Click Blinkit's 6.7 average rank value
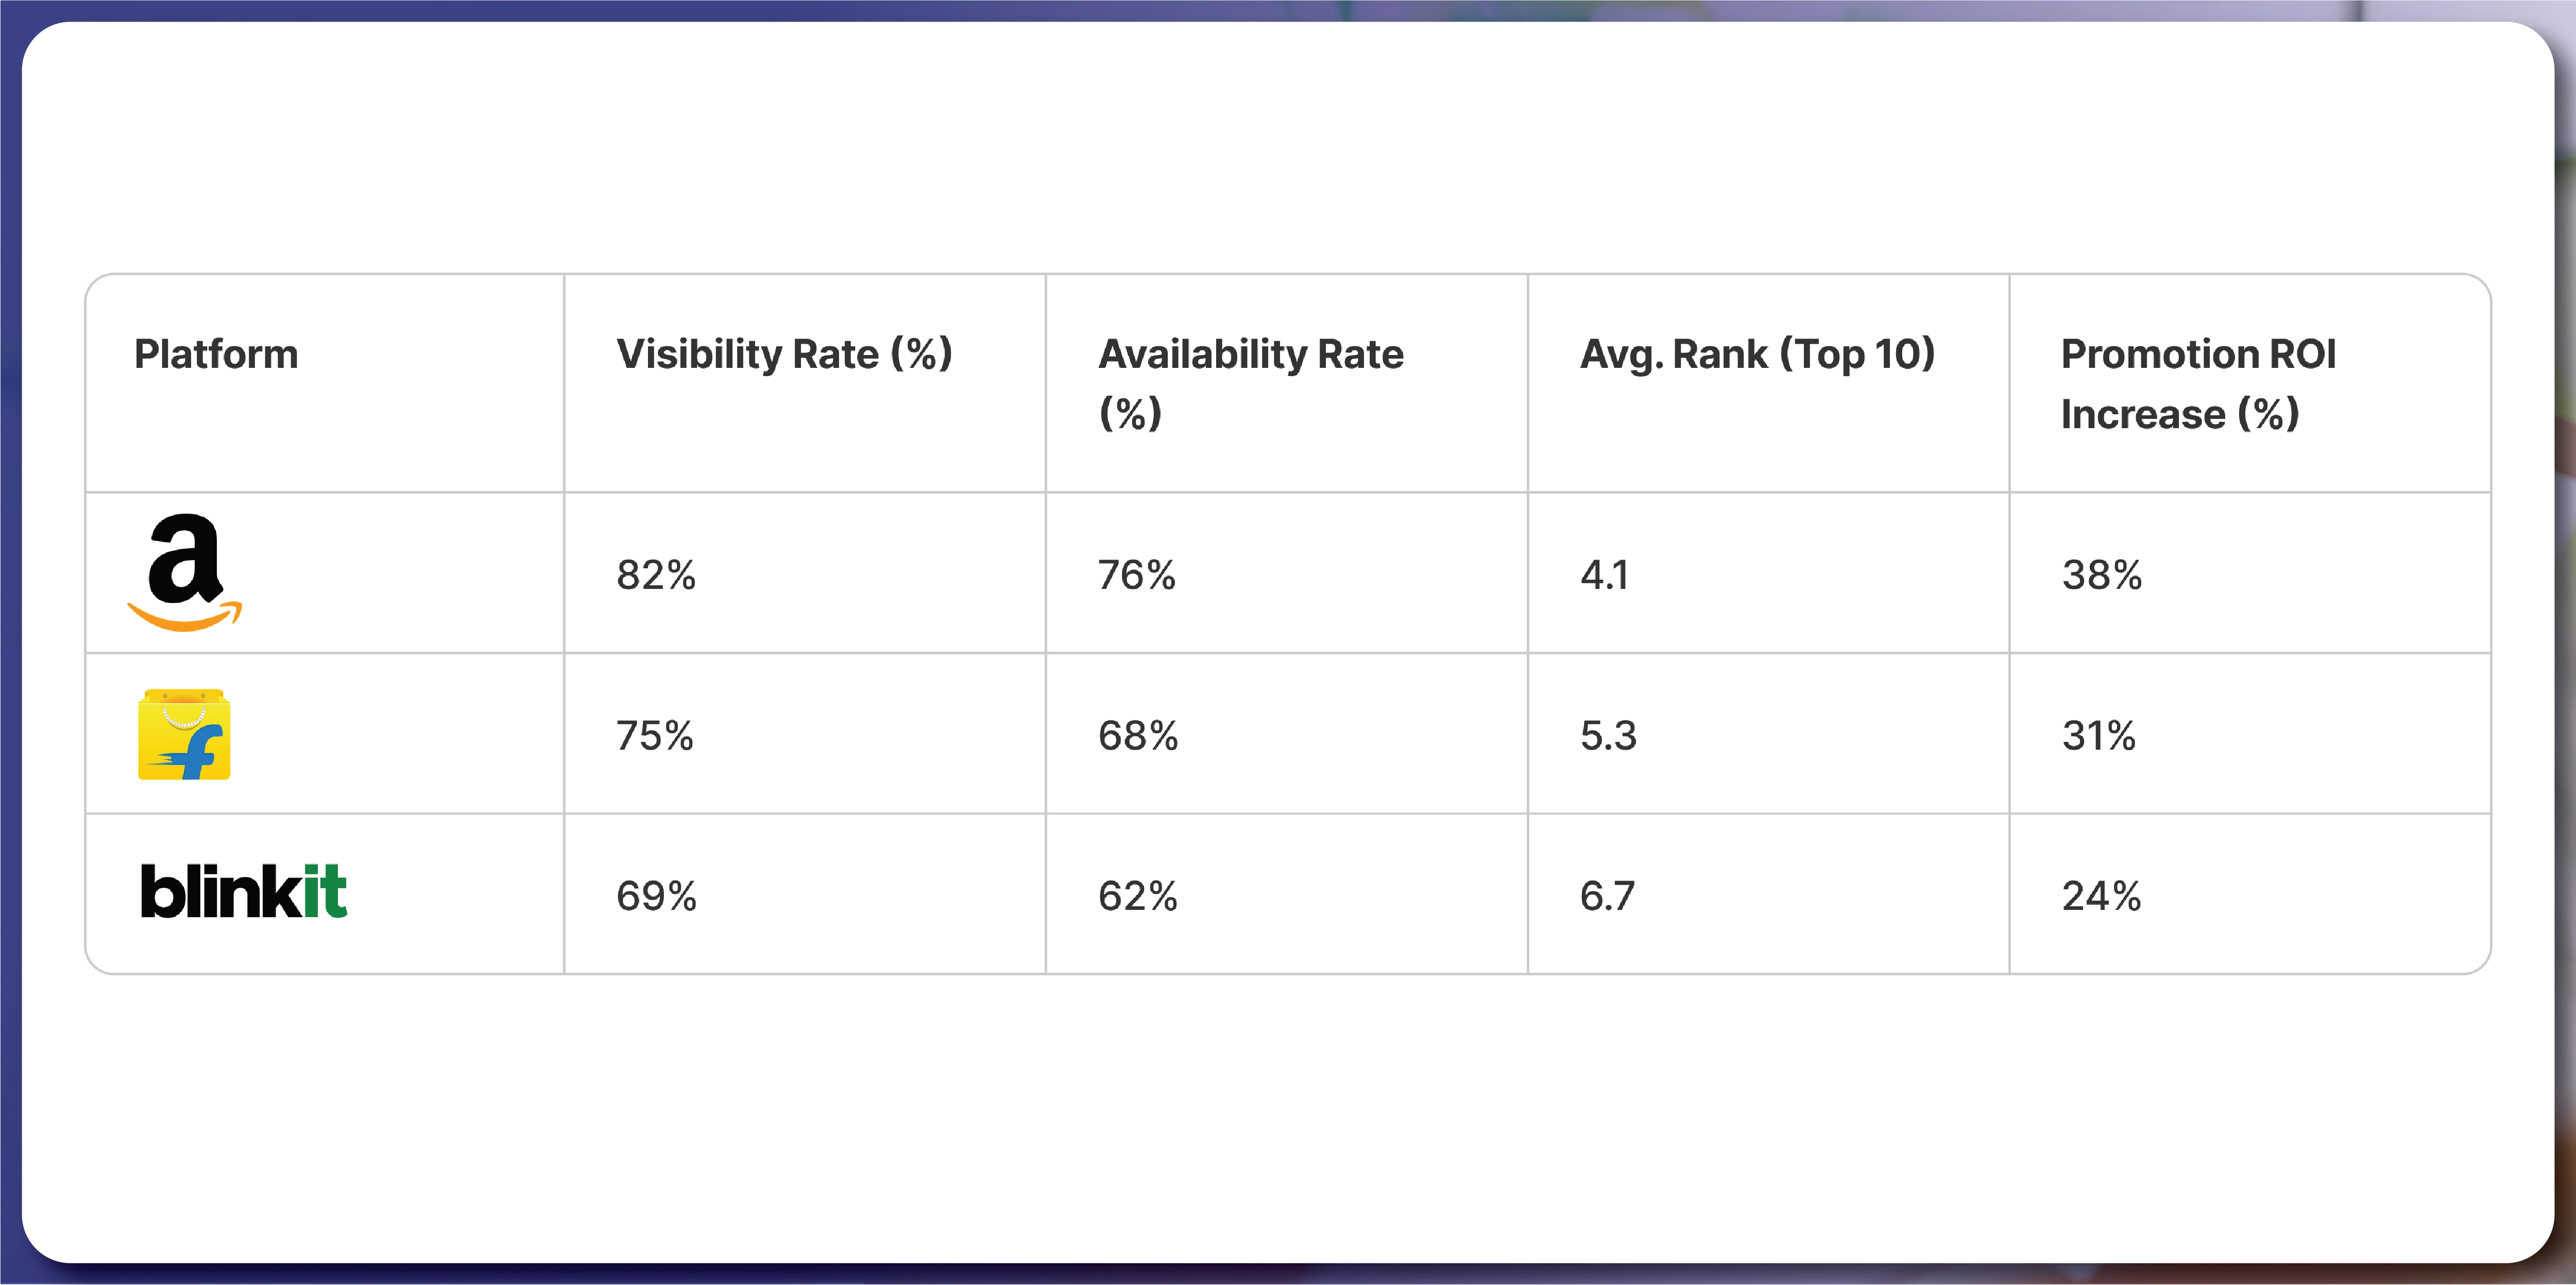The height and width of the screenshot is (1285, 2576). (1607, 896)
